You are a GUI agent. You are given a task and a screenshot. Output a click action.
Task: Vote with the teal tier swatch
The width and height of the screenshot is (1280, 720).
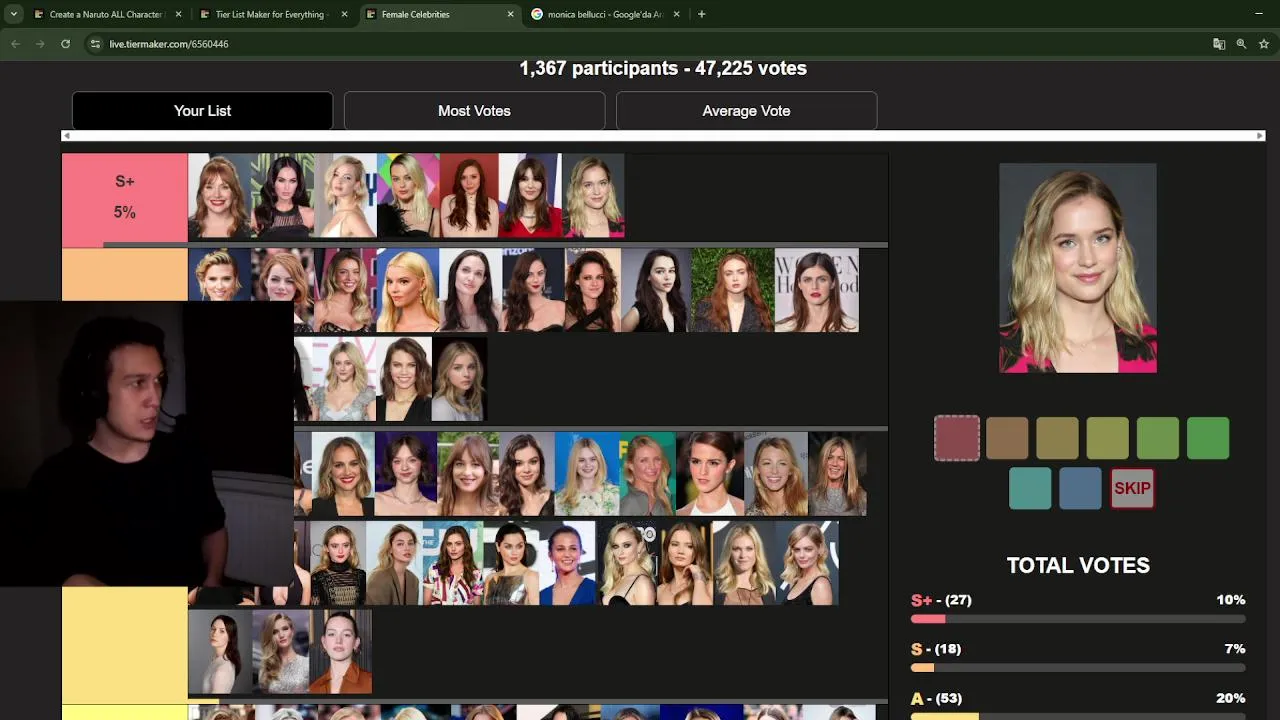(x=1030, y=488)
